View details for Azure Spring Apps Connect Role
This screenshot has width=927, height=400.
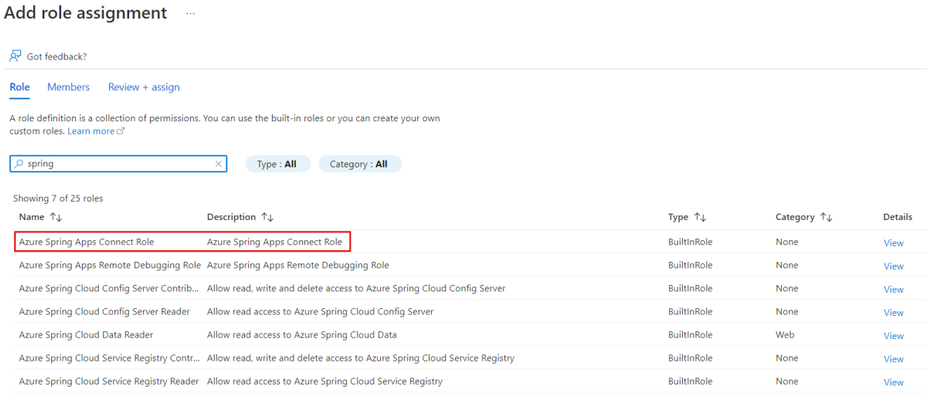(x=893, y=243)
